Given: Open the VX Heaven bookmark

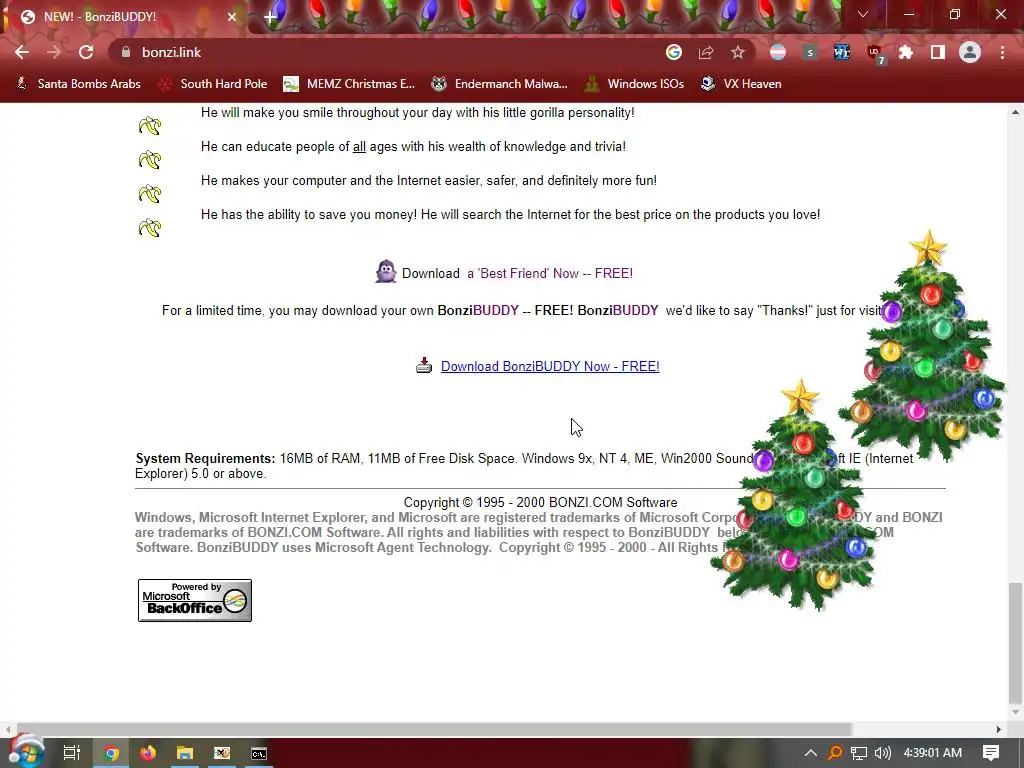Looking at the screenshot, I should 741,84.
